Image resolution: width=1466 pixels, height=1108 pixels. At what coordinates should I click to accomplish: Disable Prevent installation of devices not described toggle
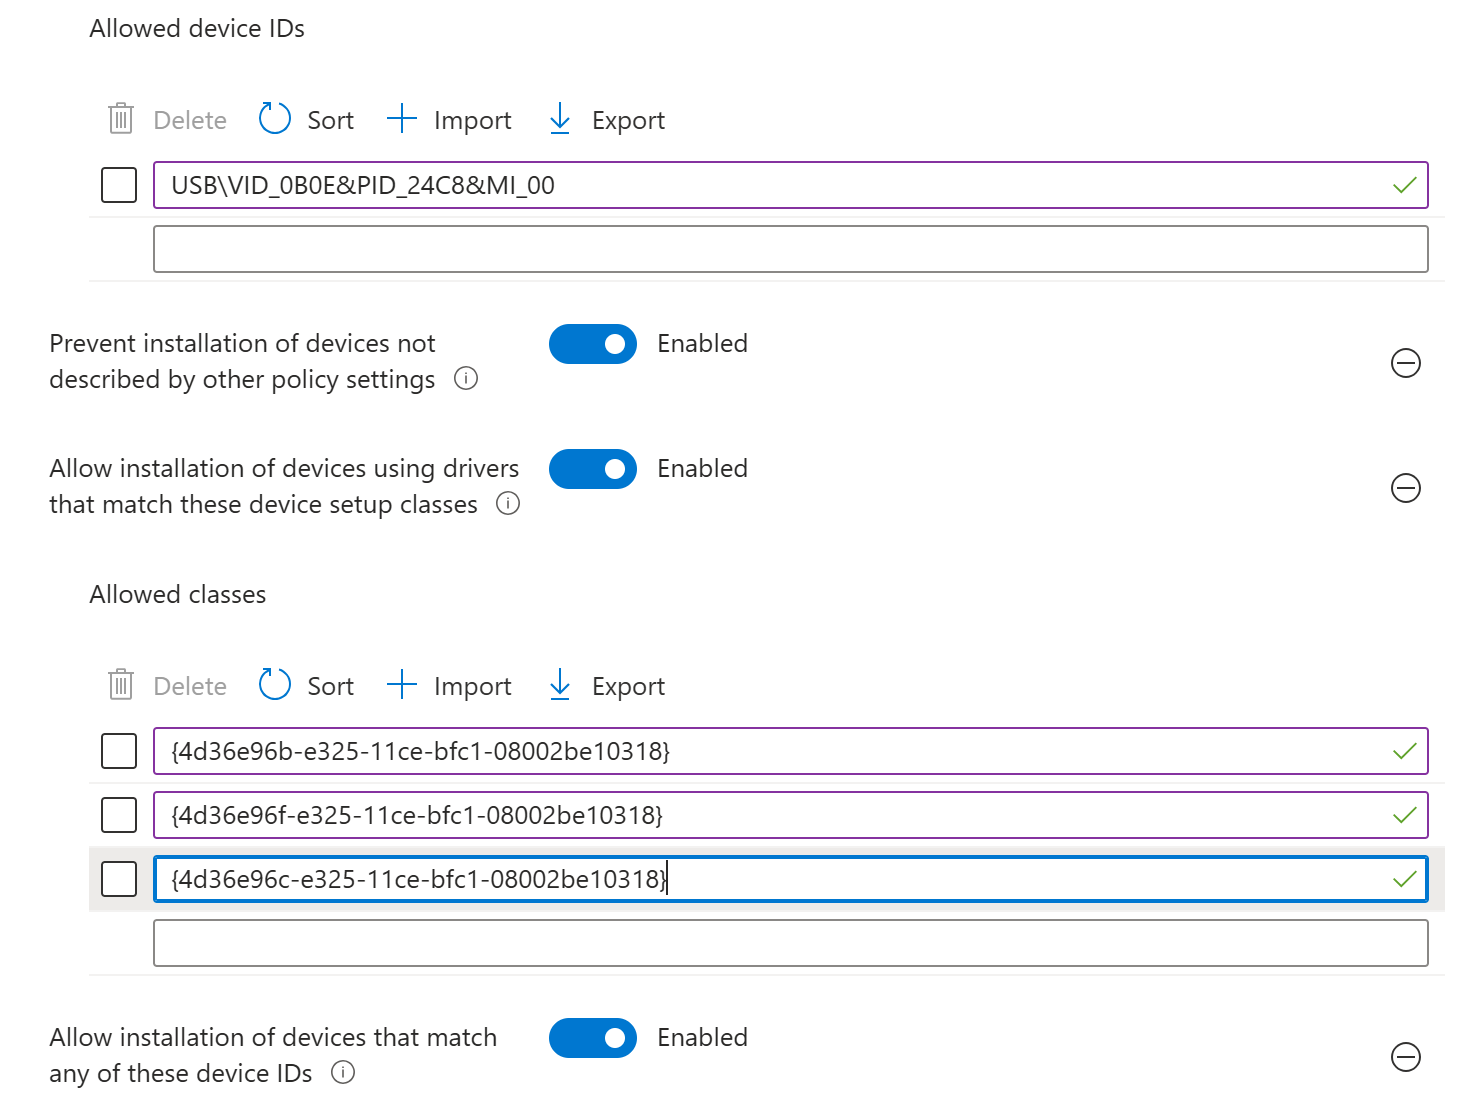(x=593, y=344)
